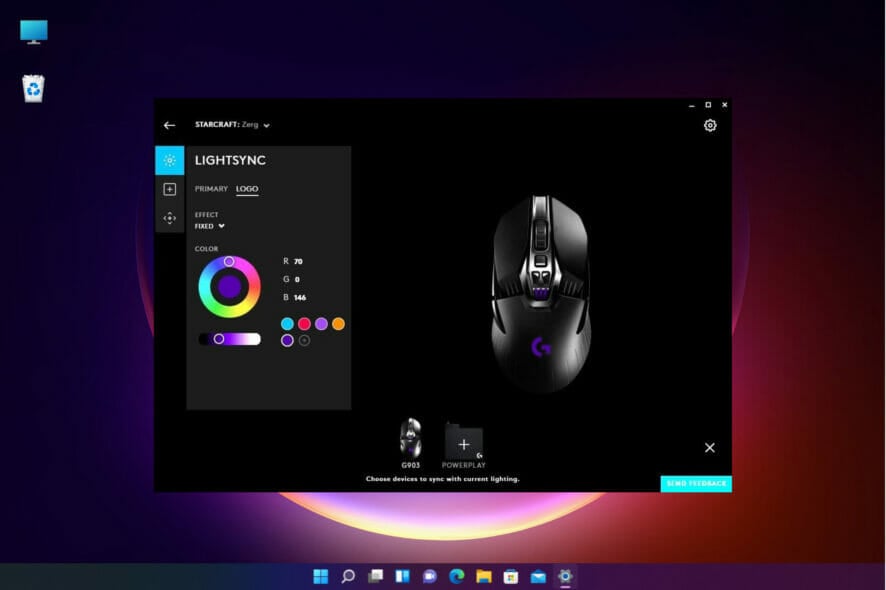This screenshot has height=590, width=886.
Task: Open the STARCRAFT: Zerg profile dropdown
Action: pyautogui.click(x=231, y=123)
